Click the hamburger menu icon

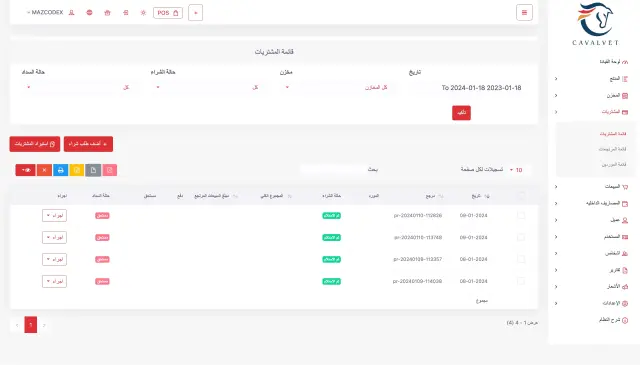(524, 12)
